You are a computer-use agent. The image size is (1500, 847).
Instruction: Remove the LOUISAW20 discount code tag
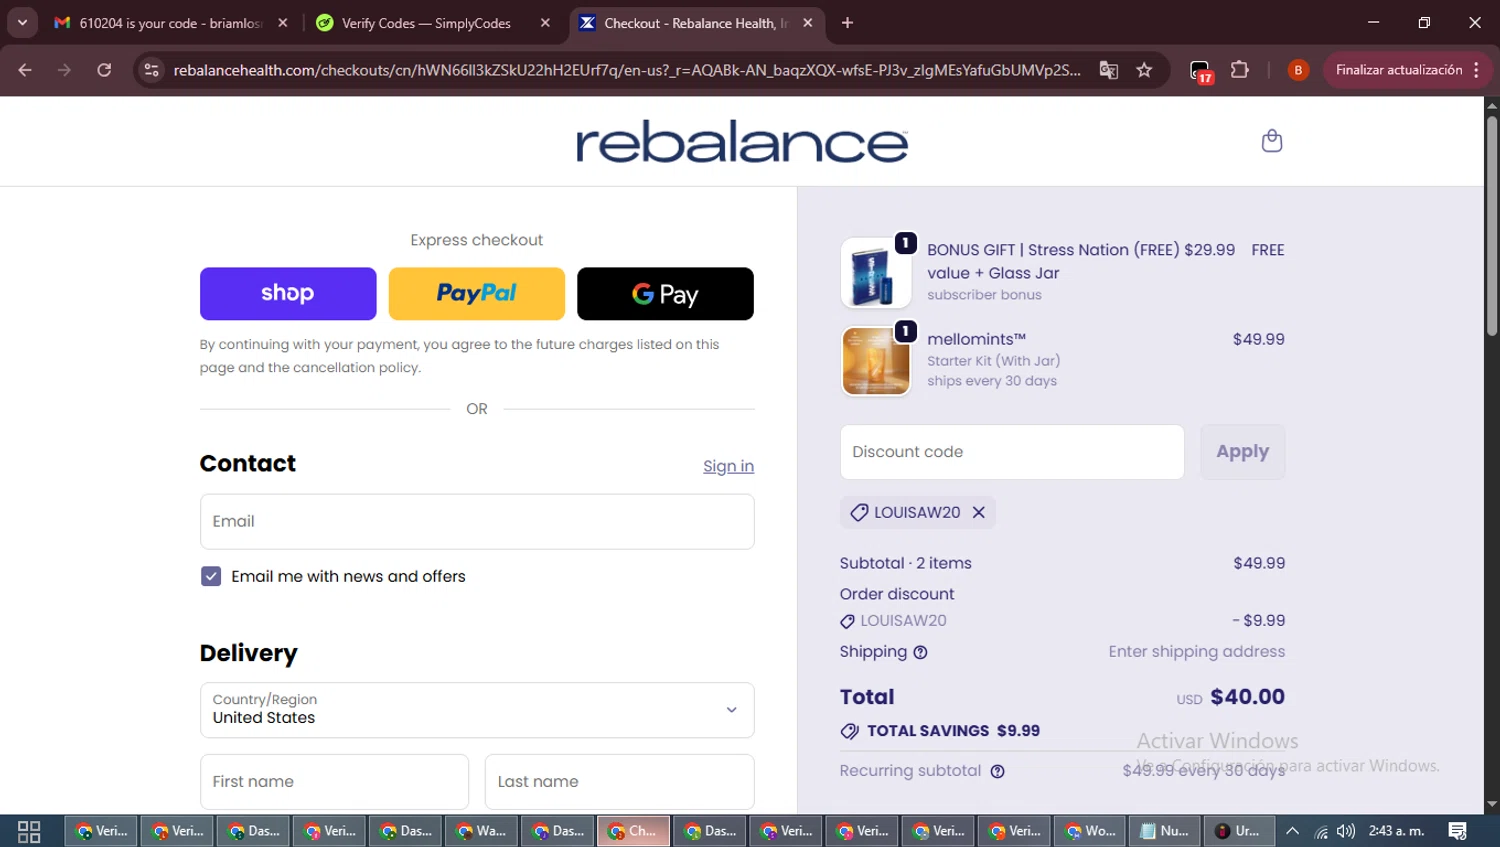point(979,512)
